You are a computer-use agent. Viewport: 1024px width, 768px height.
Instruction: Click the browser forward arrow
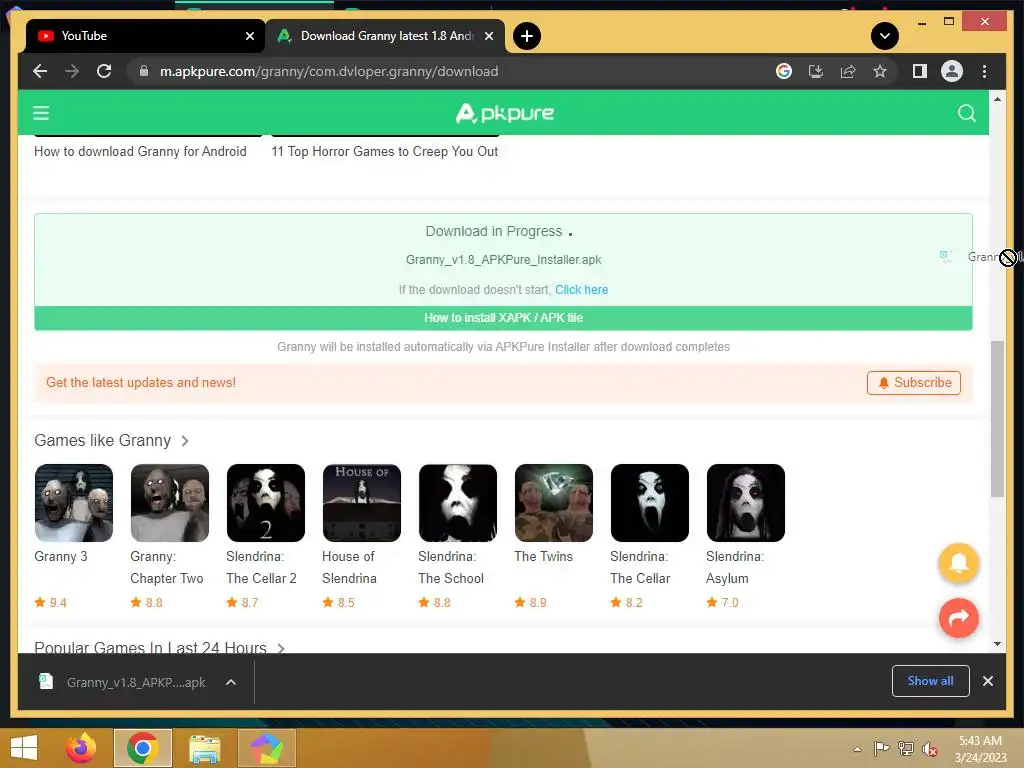point(72,71)
